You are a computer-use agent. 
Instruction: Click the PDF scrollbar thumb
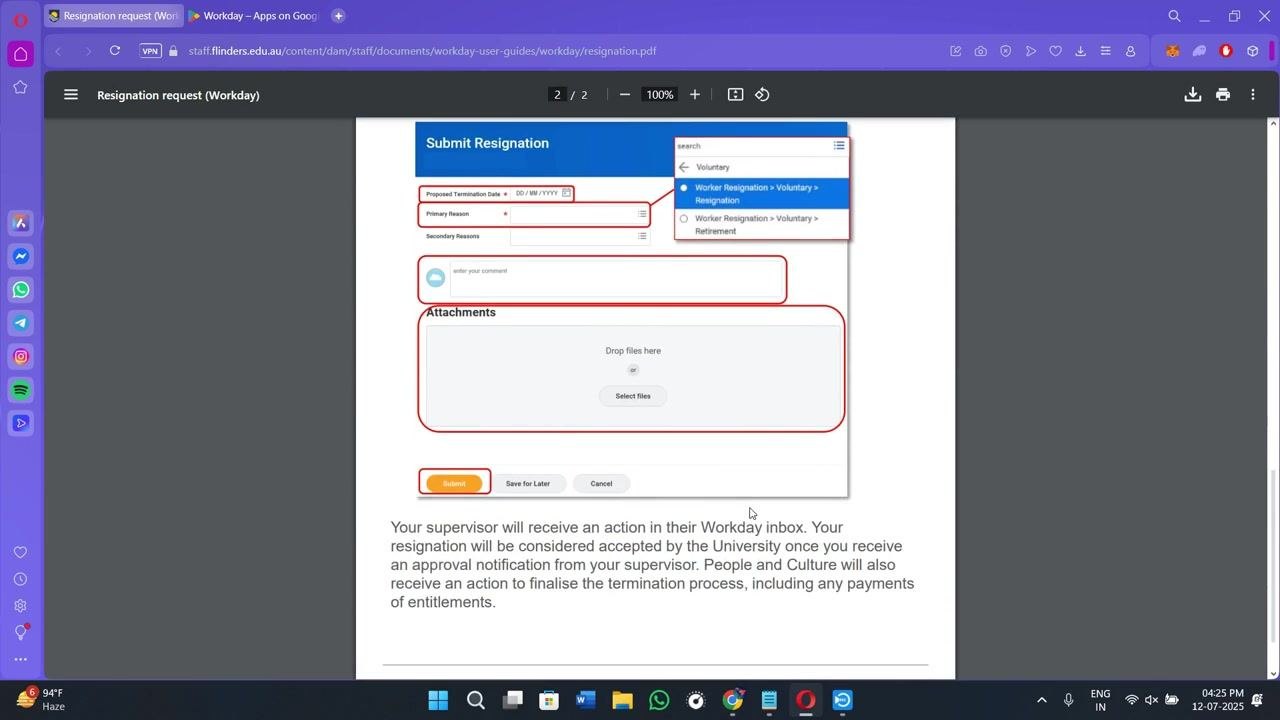[x=1273, y=555]
